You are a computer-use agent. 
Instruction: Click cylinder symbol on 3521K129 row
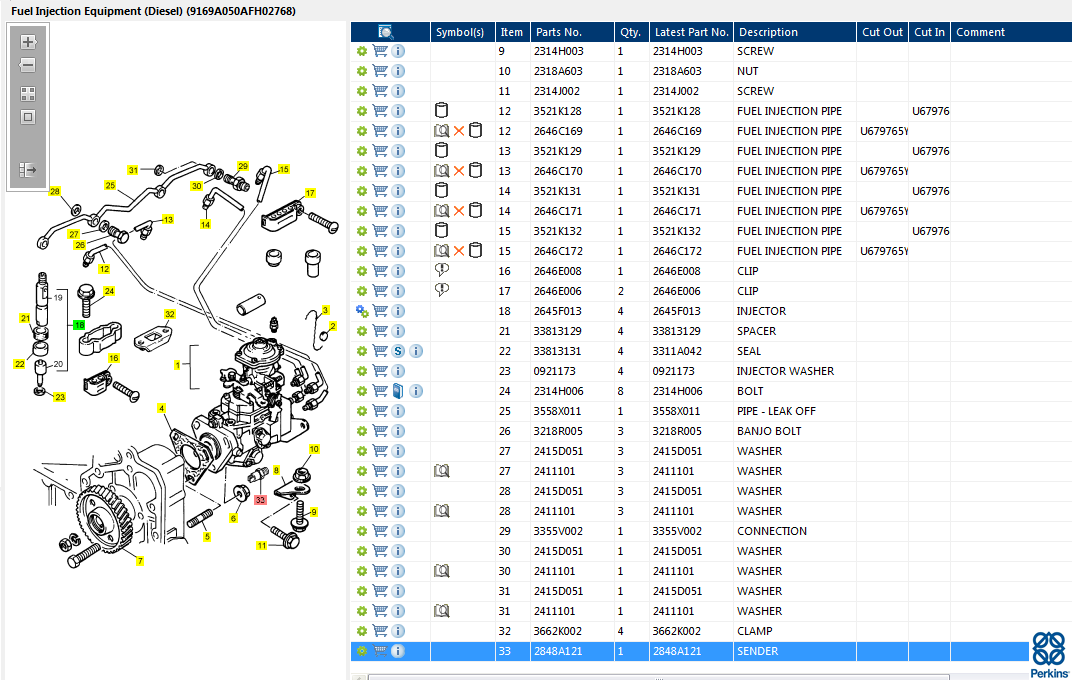click(x=442, y=150)
